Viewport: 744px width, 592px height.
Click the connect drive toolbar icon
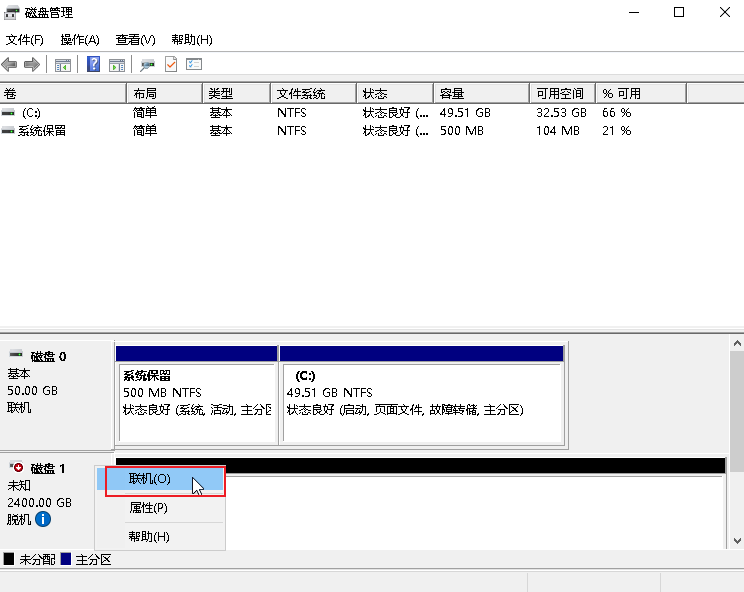[x=147, y=65]
